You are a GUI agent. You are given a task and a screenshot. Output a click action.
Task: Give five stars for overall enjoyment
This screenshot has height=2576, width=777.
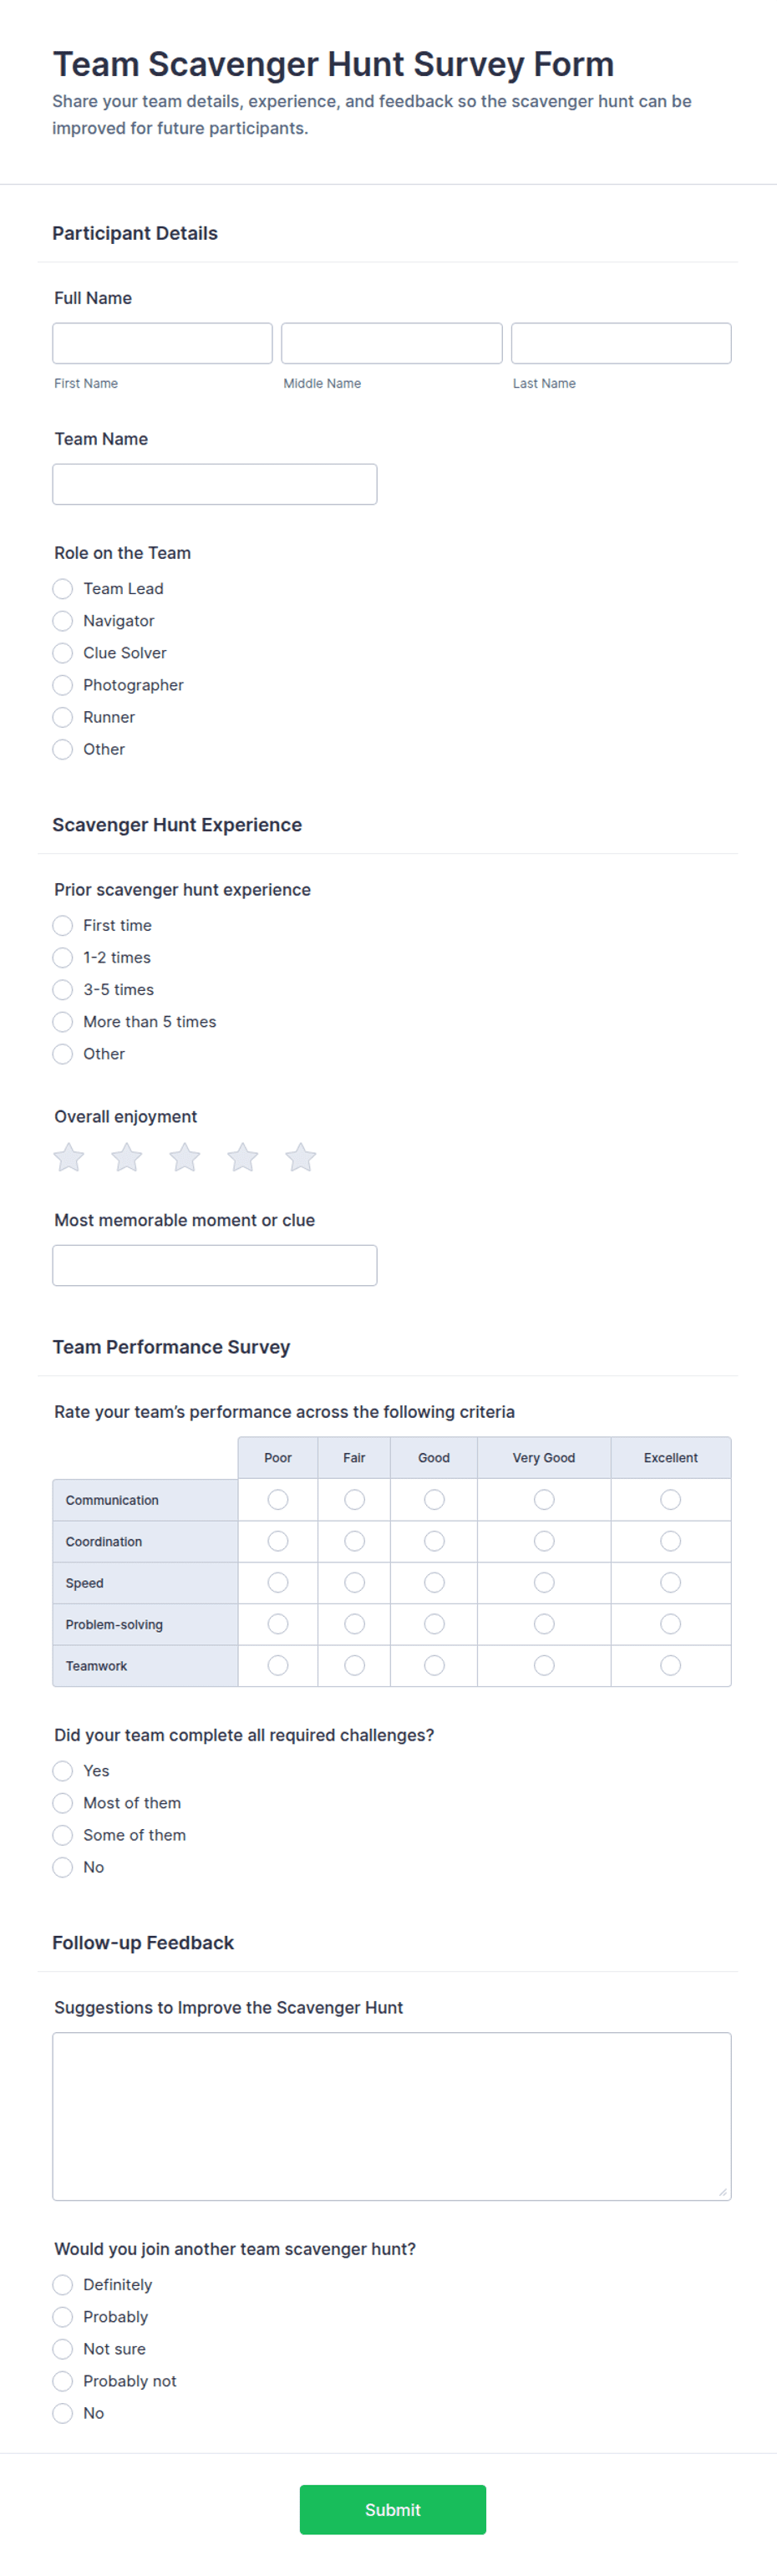tap(301, 1157)
